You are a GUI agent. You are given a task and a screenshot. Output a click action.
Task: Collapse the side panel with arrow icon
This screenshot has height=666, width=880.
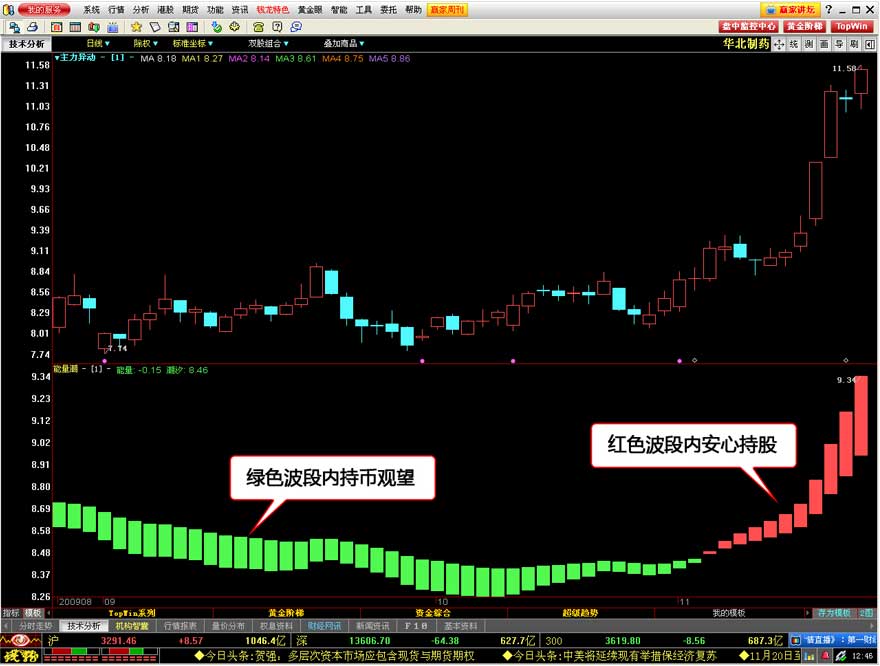(x=868, y=44)
